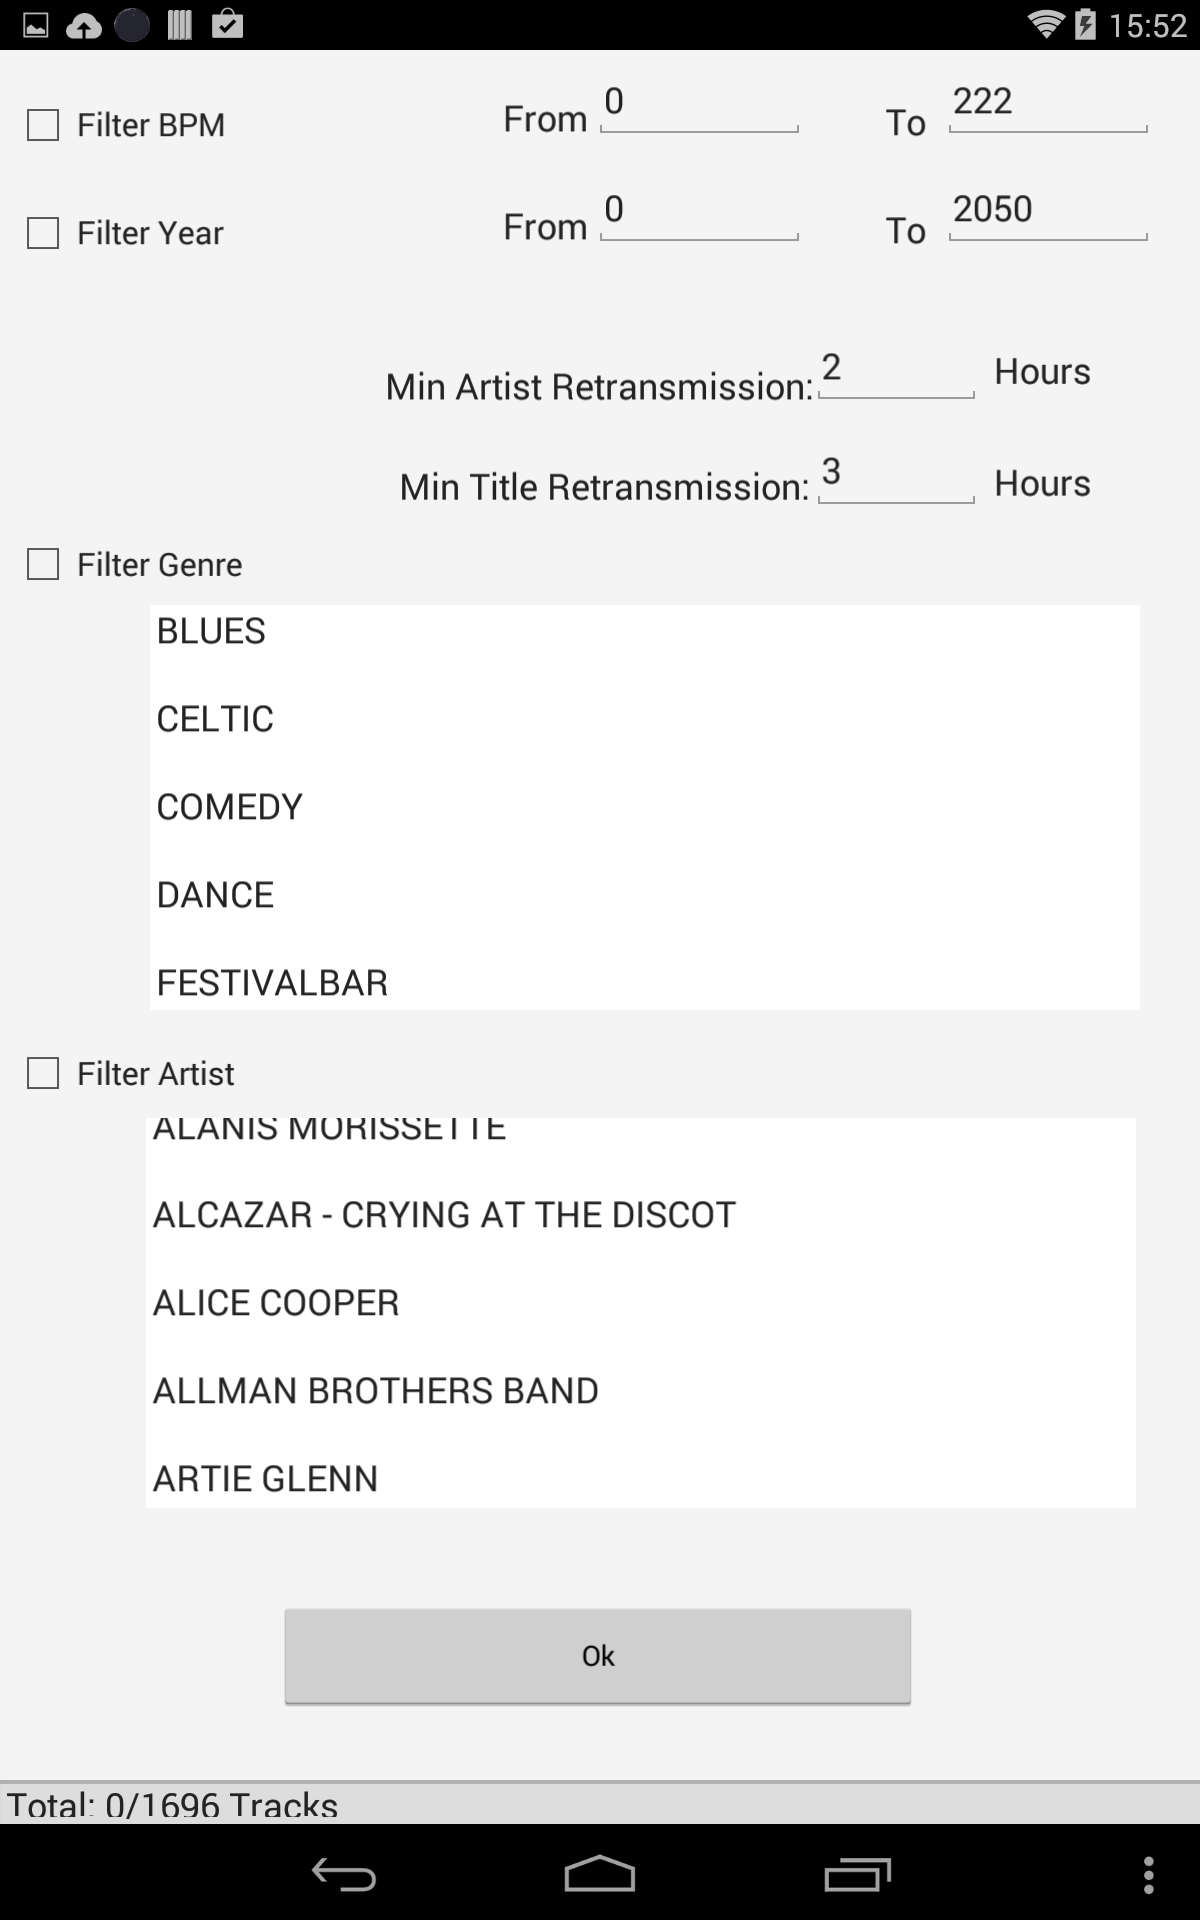Screen dimensions: 1200x1920
Task: Tap the battery charging status icon
Action: pyautogui.click(x=1085, y=24)
